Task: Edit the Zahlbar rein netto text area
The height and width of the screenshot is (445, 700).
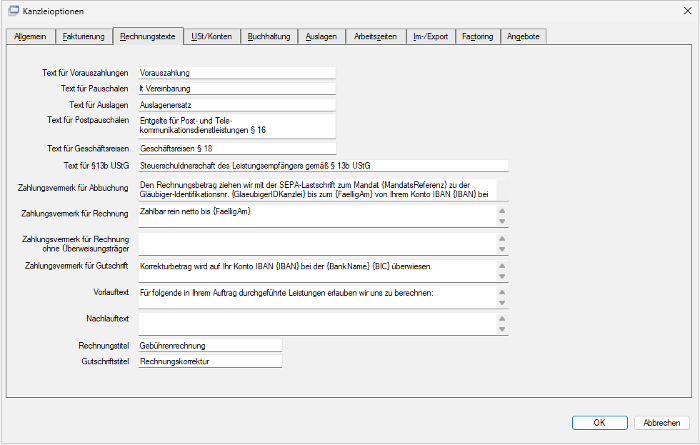Action: click(x=317, y=216)
